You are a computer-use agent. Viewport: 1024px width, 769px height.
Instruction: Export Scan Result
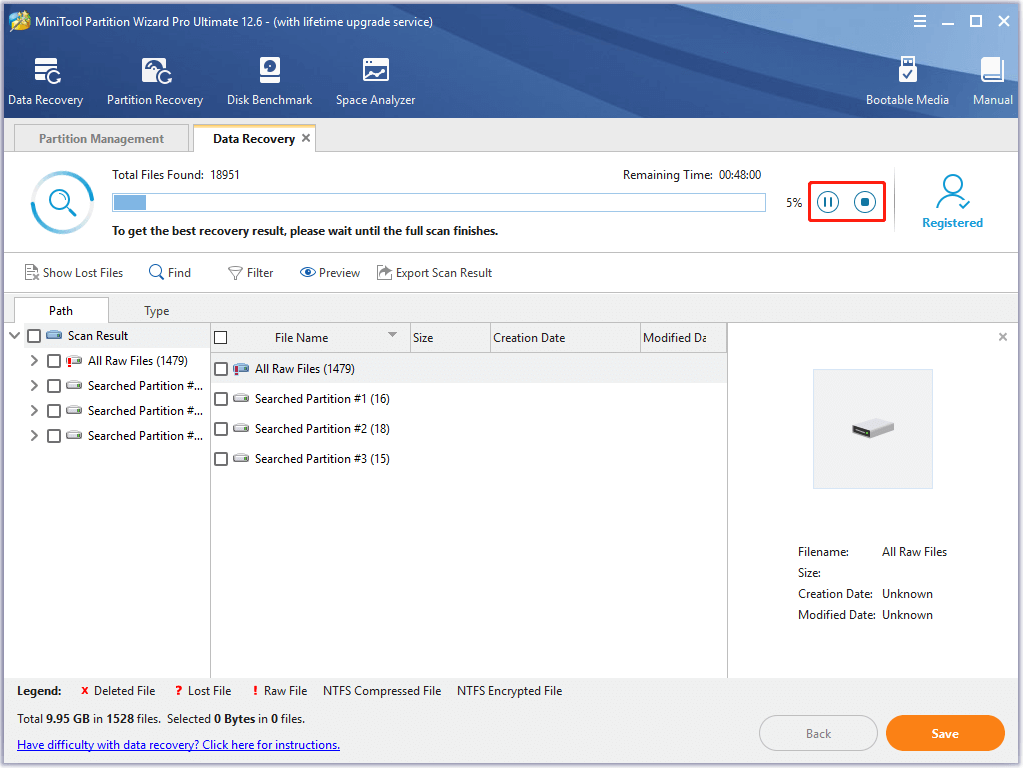tap(434, 273)
